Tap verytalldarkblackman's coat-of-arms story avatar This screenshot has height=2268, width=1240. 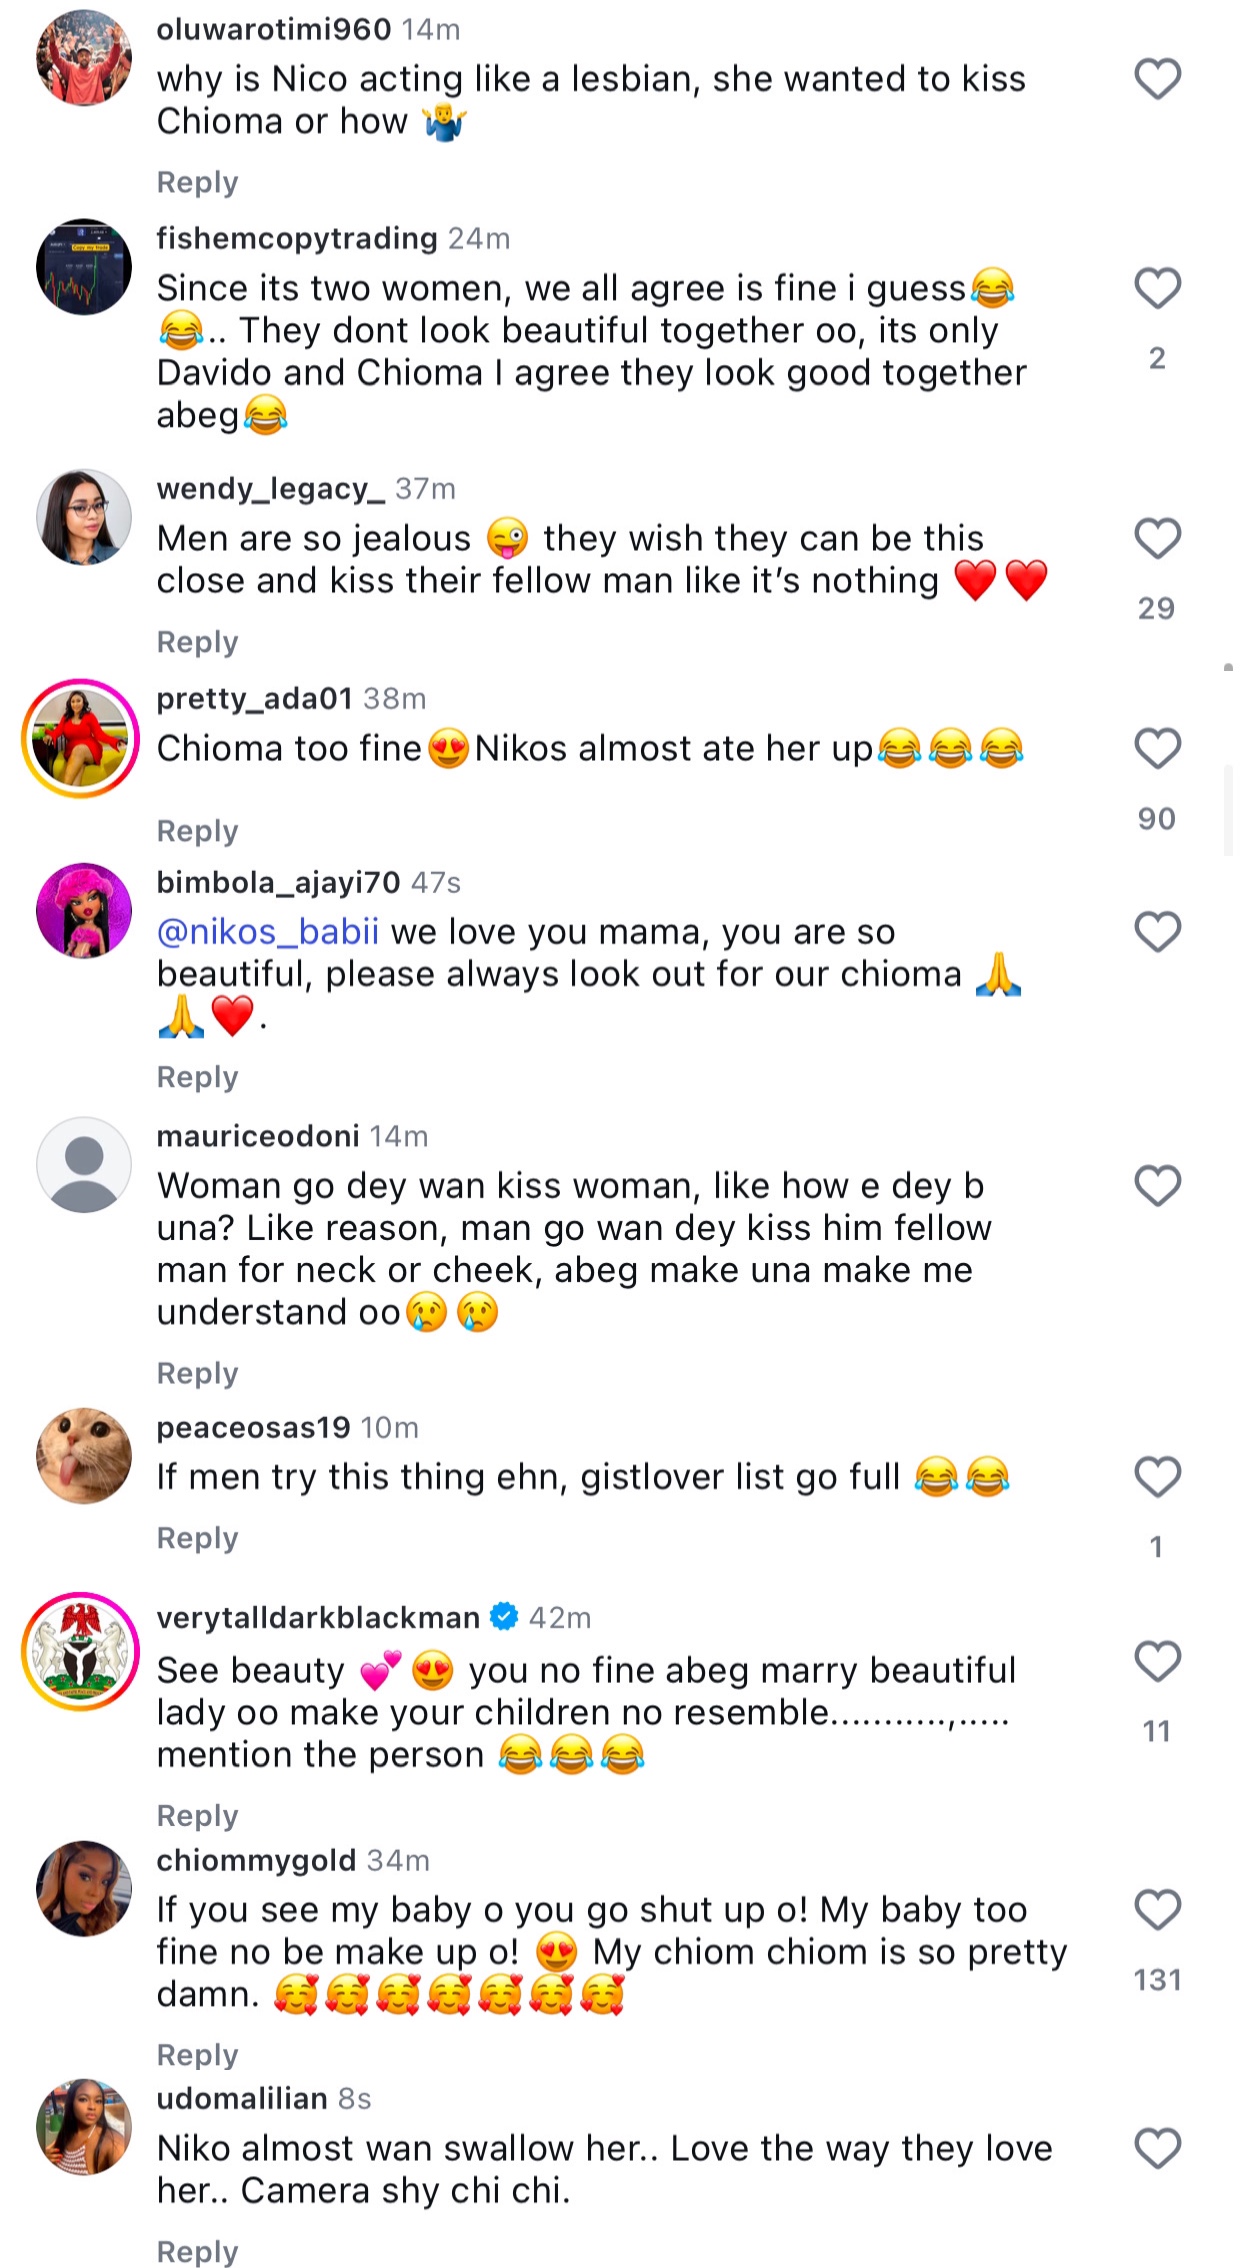click(82, 1651)
